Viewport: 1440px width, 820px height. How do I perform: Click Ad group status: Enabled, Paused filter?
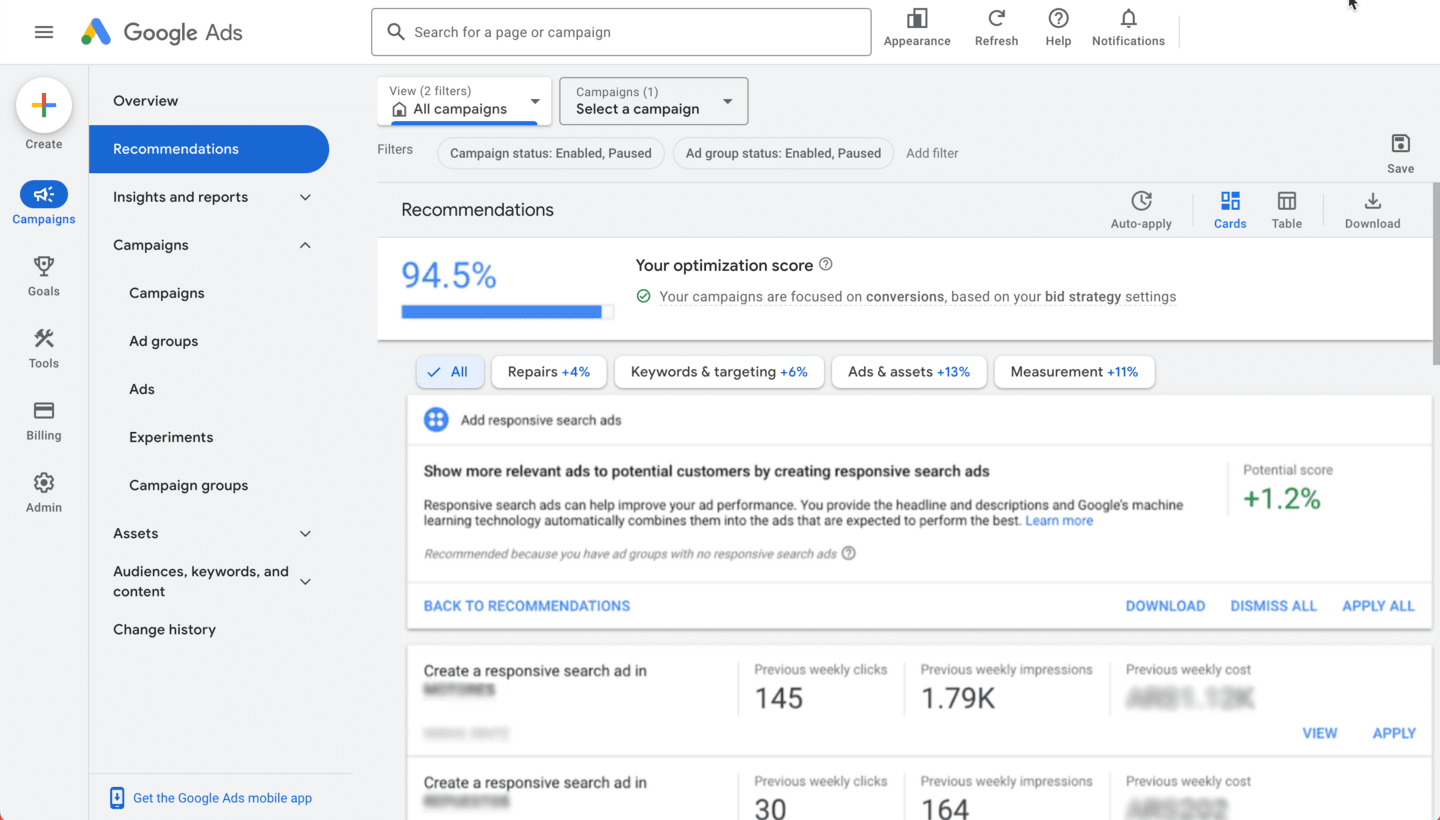point(784,153)
